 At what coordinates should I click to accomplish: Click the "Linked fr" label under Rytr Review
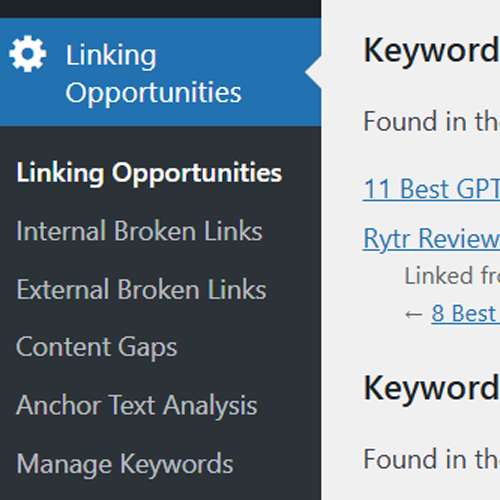pyautogui.click(x=452, y=276)
